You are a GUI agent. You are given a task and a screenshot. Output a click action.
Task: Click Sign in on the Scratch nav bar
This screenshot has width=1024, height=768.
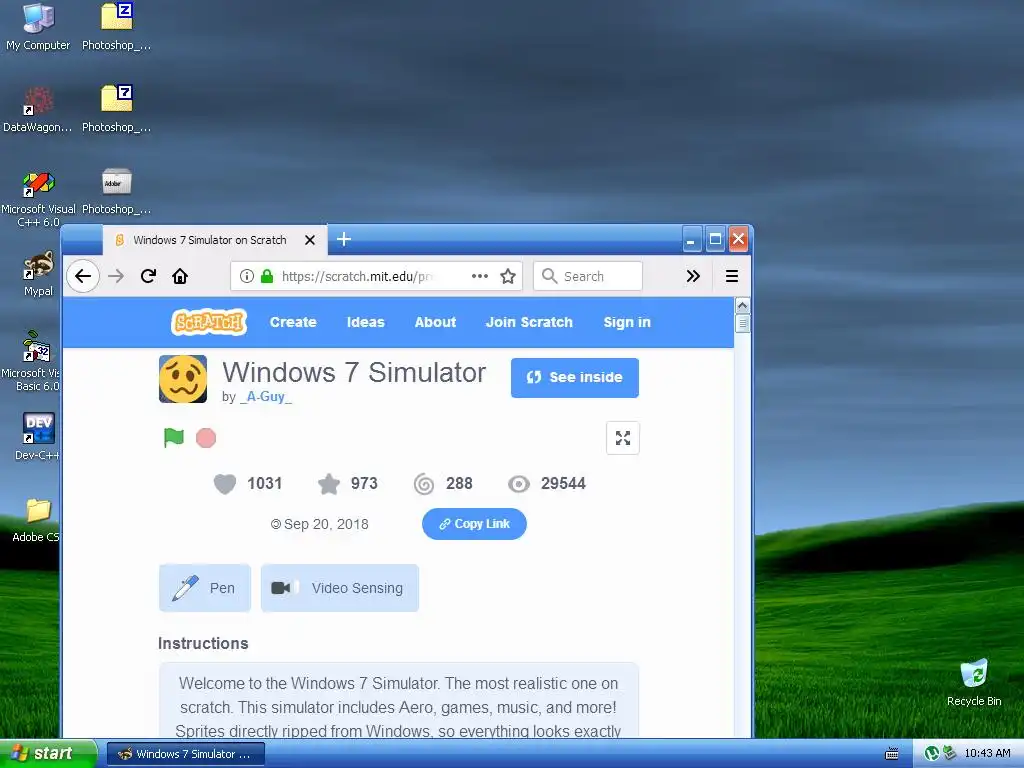coord(627,322)
